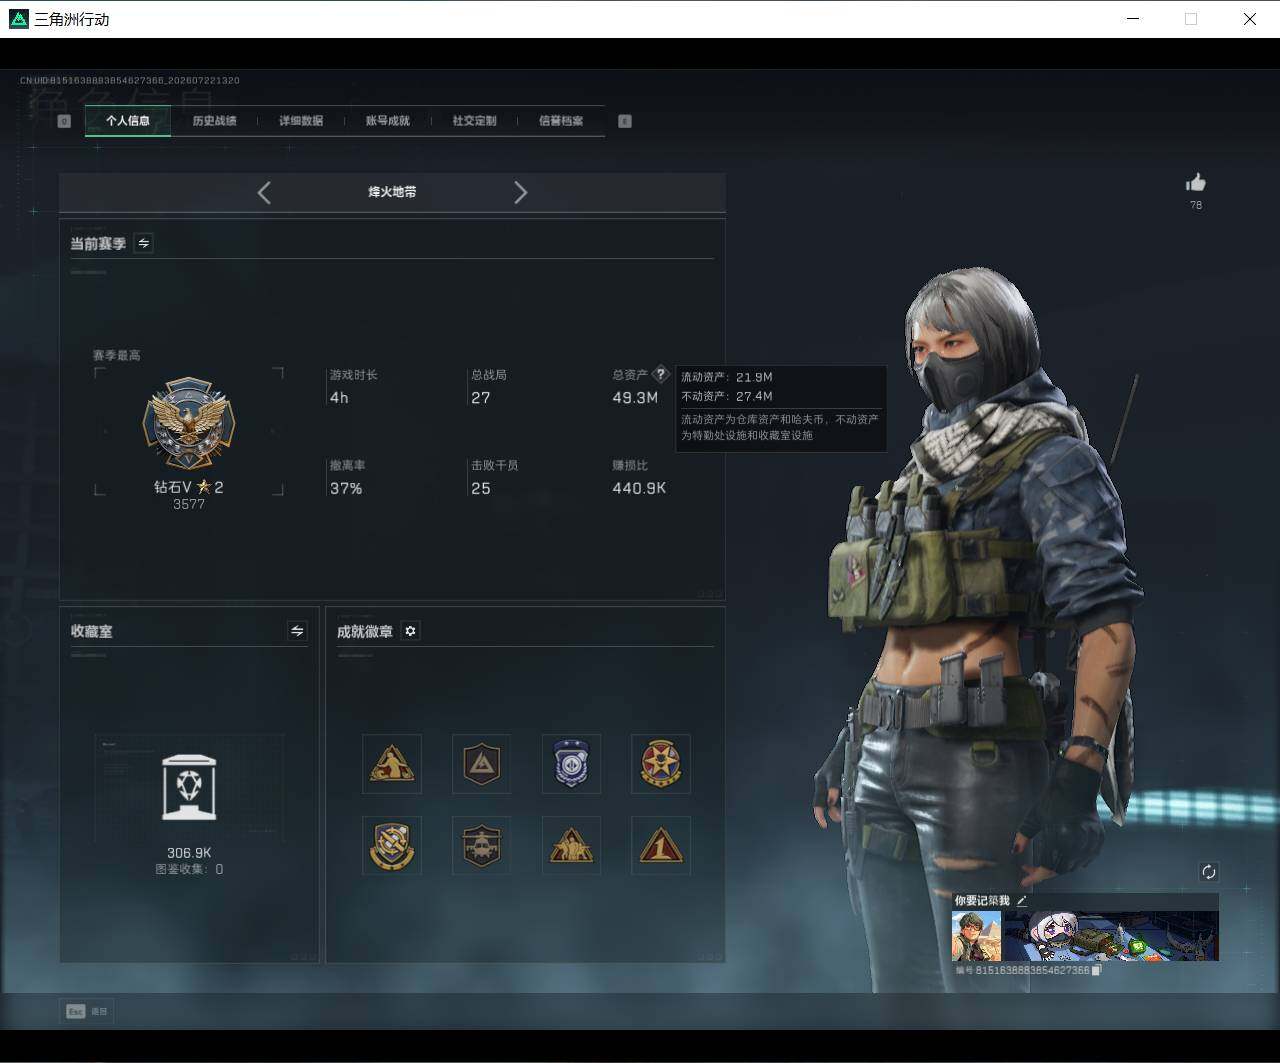Click the question mark beside 总资产
Viewport: 1280px width, 1063px height.
pyautogui.click(x=660, y=374)
